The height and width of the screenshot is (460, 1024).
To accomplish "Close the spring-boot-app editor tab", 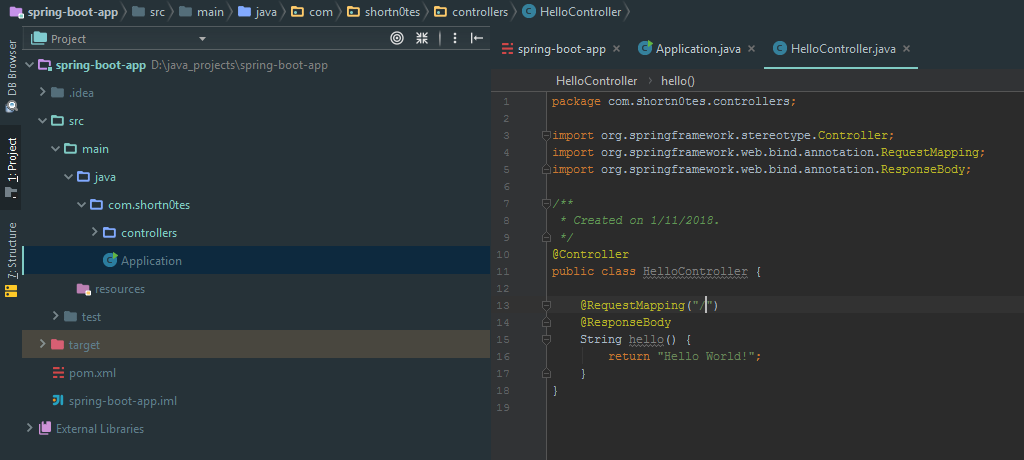I will point(616,49).
